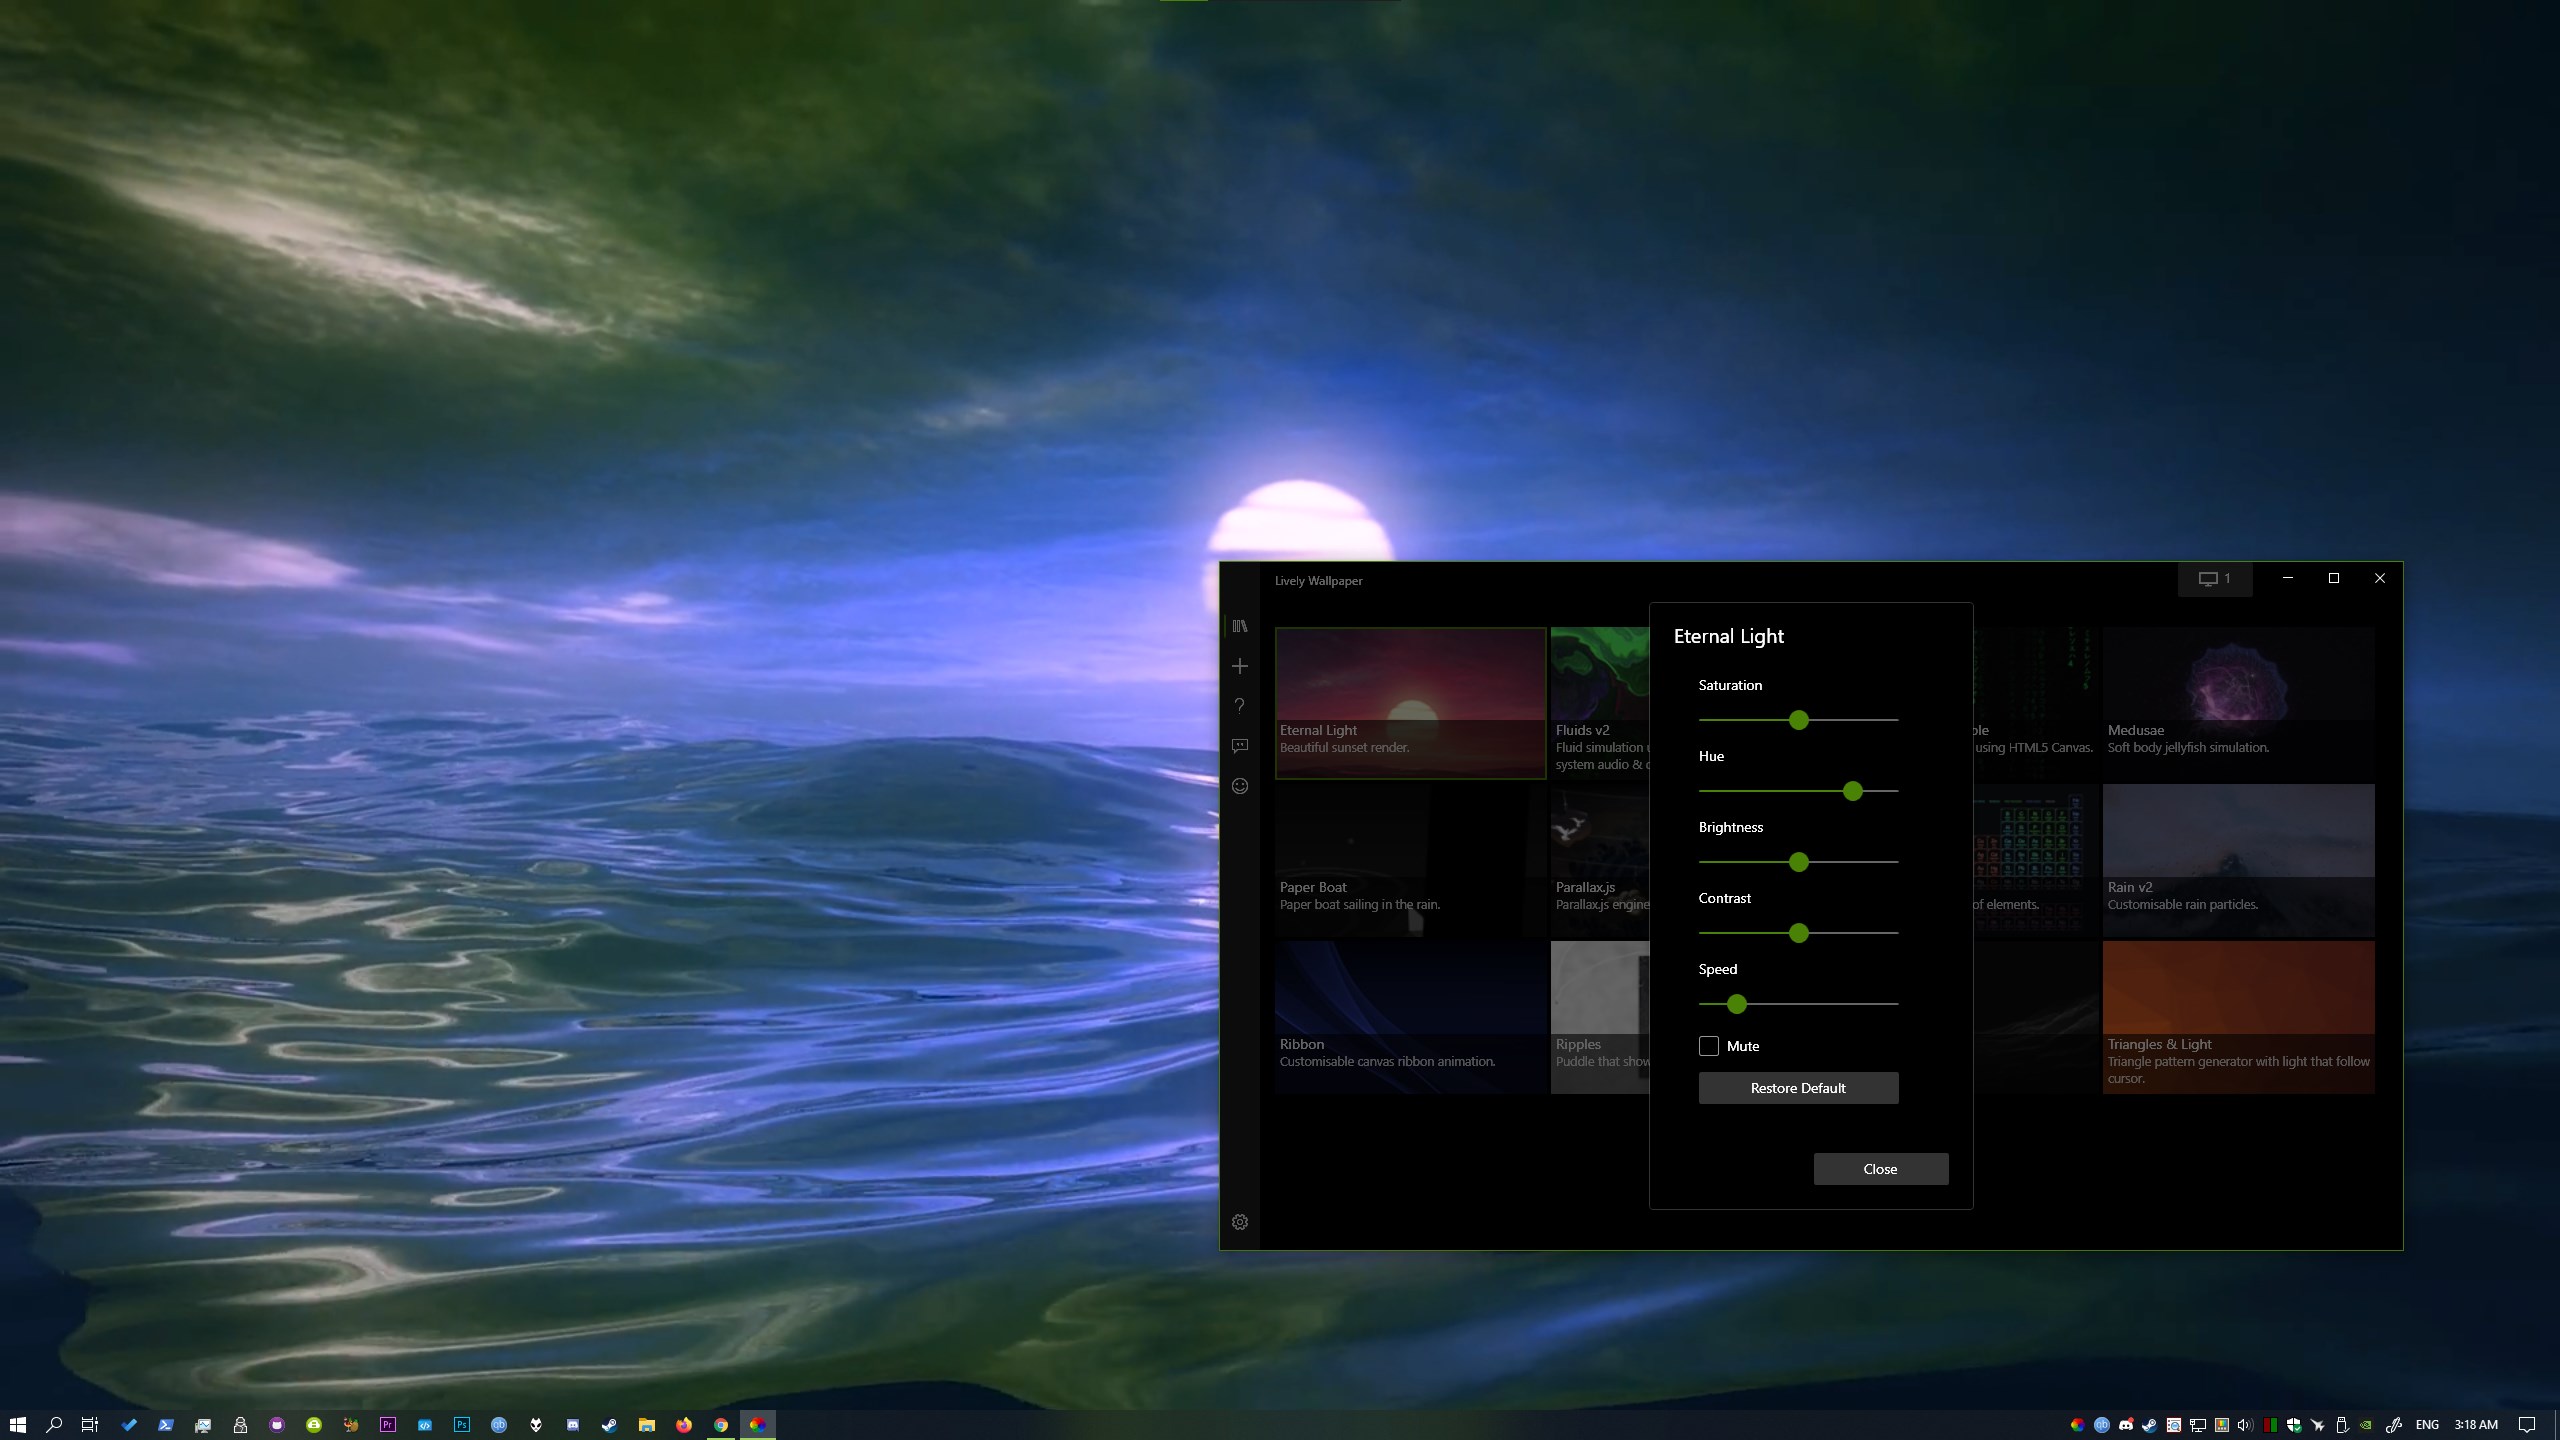The image size is (2560, 1440).
Task: Click Restore Default button
Action: click(x=1798, y=1088)
